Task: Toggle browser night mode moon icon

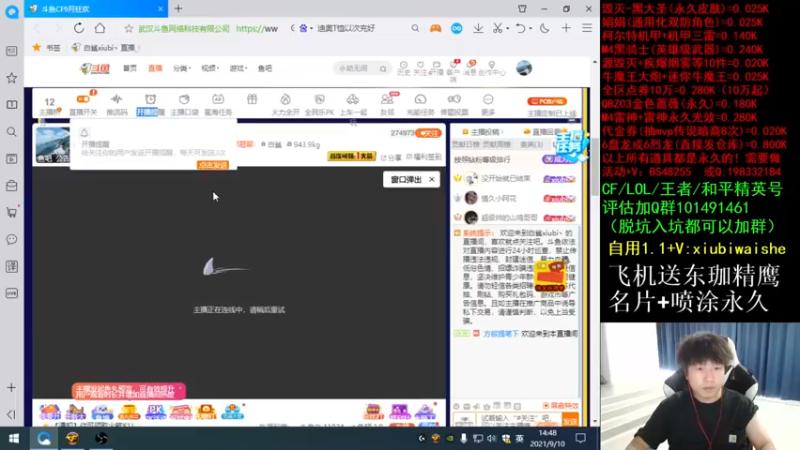Action: (x=544, y=29)
